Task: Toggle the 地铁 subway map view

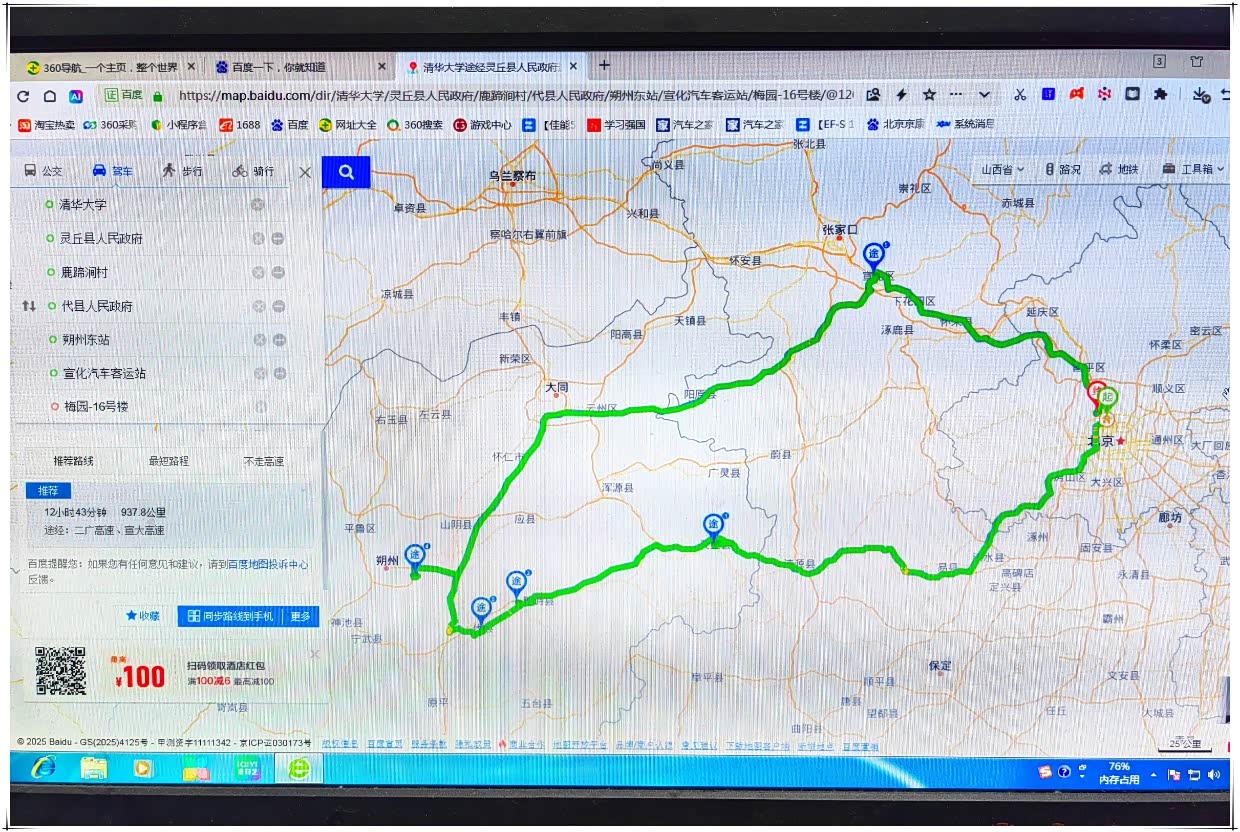Action: [1120, 169]
